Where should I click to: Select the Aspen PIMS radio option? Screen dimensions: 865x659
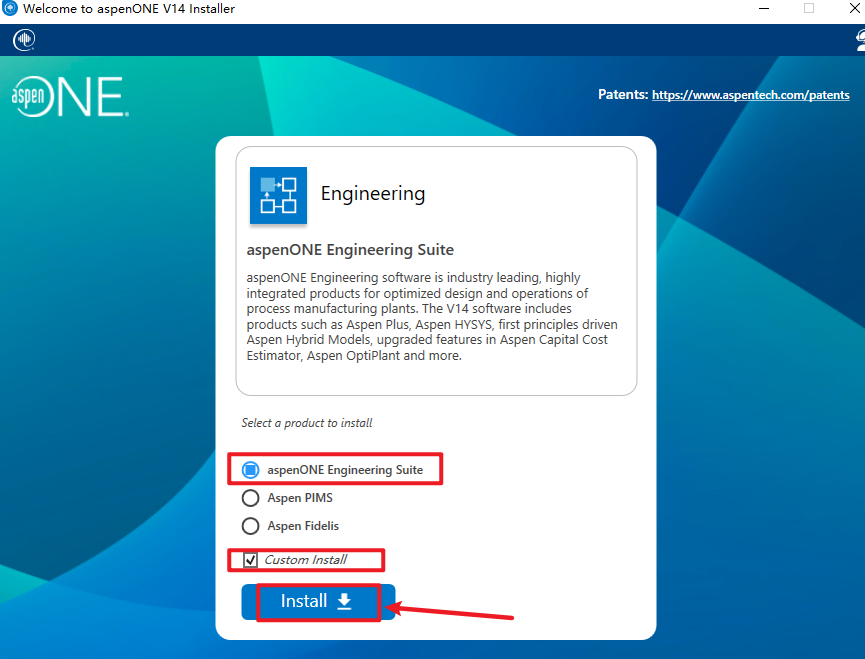251,498
